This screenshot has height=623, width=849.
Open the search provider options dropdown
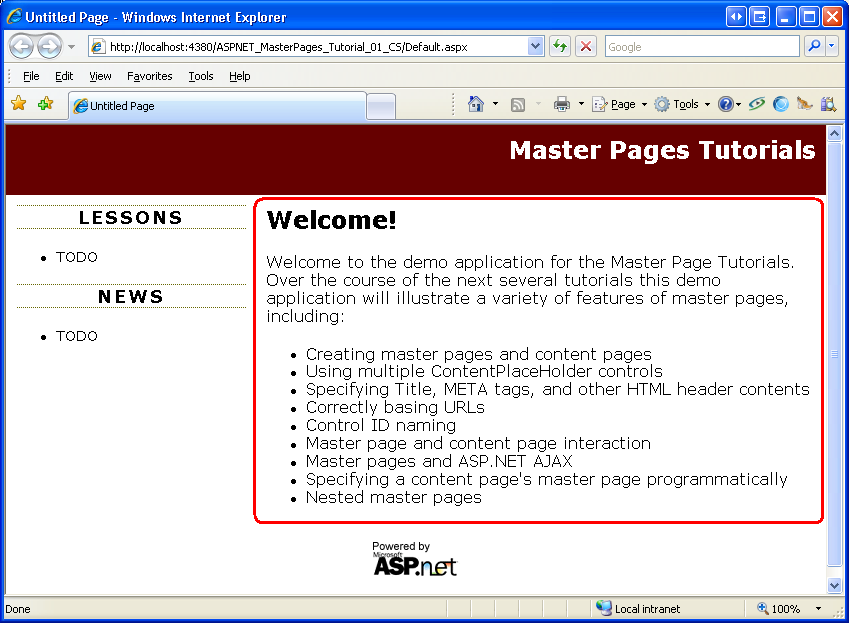[832, 47]
